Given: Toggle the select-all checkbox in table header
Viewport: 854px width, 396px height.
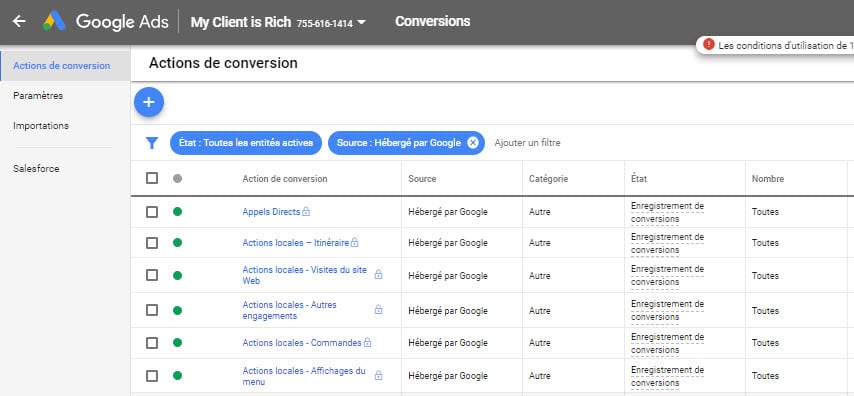Looking at the screenshot, I should pyautogui.click(x=152, y=178).
